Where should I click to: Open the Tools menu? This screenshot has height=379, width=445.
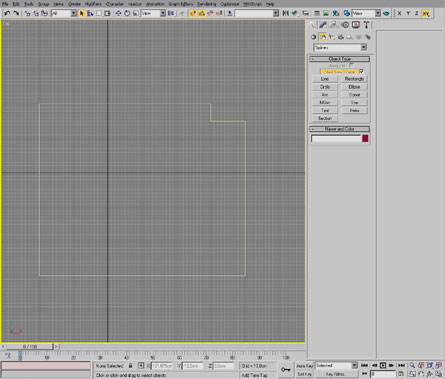pos(29,4)
